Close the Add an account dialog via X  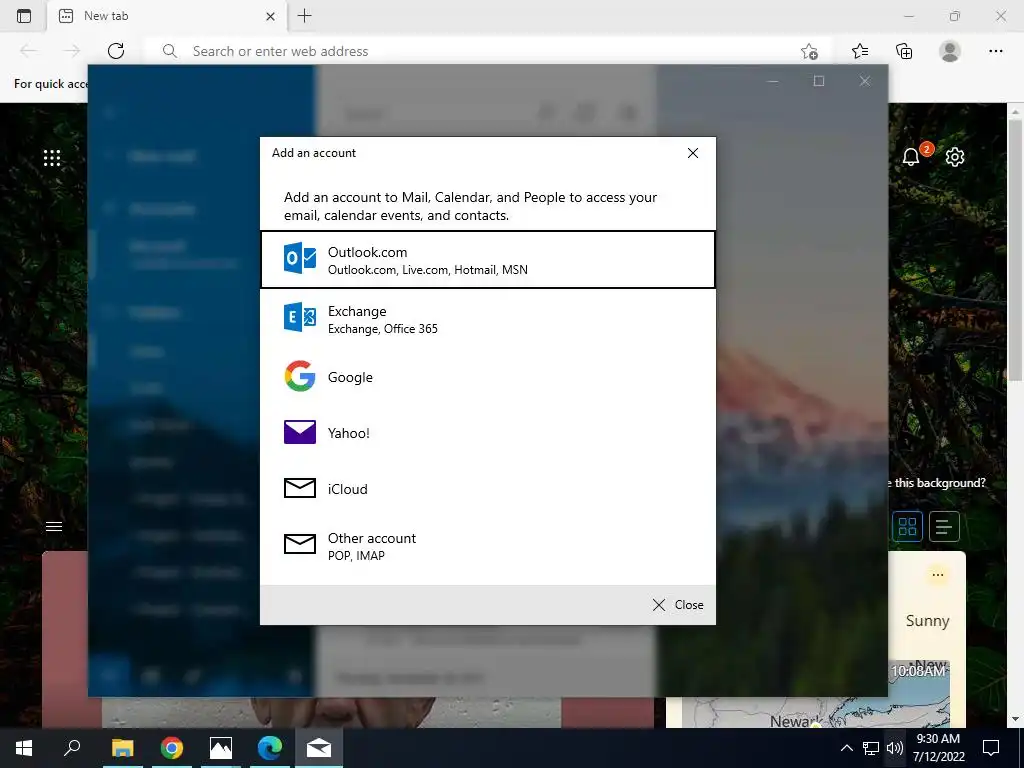pos(693,153)
